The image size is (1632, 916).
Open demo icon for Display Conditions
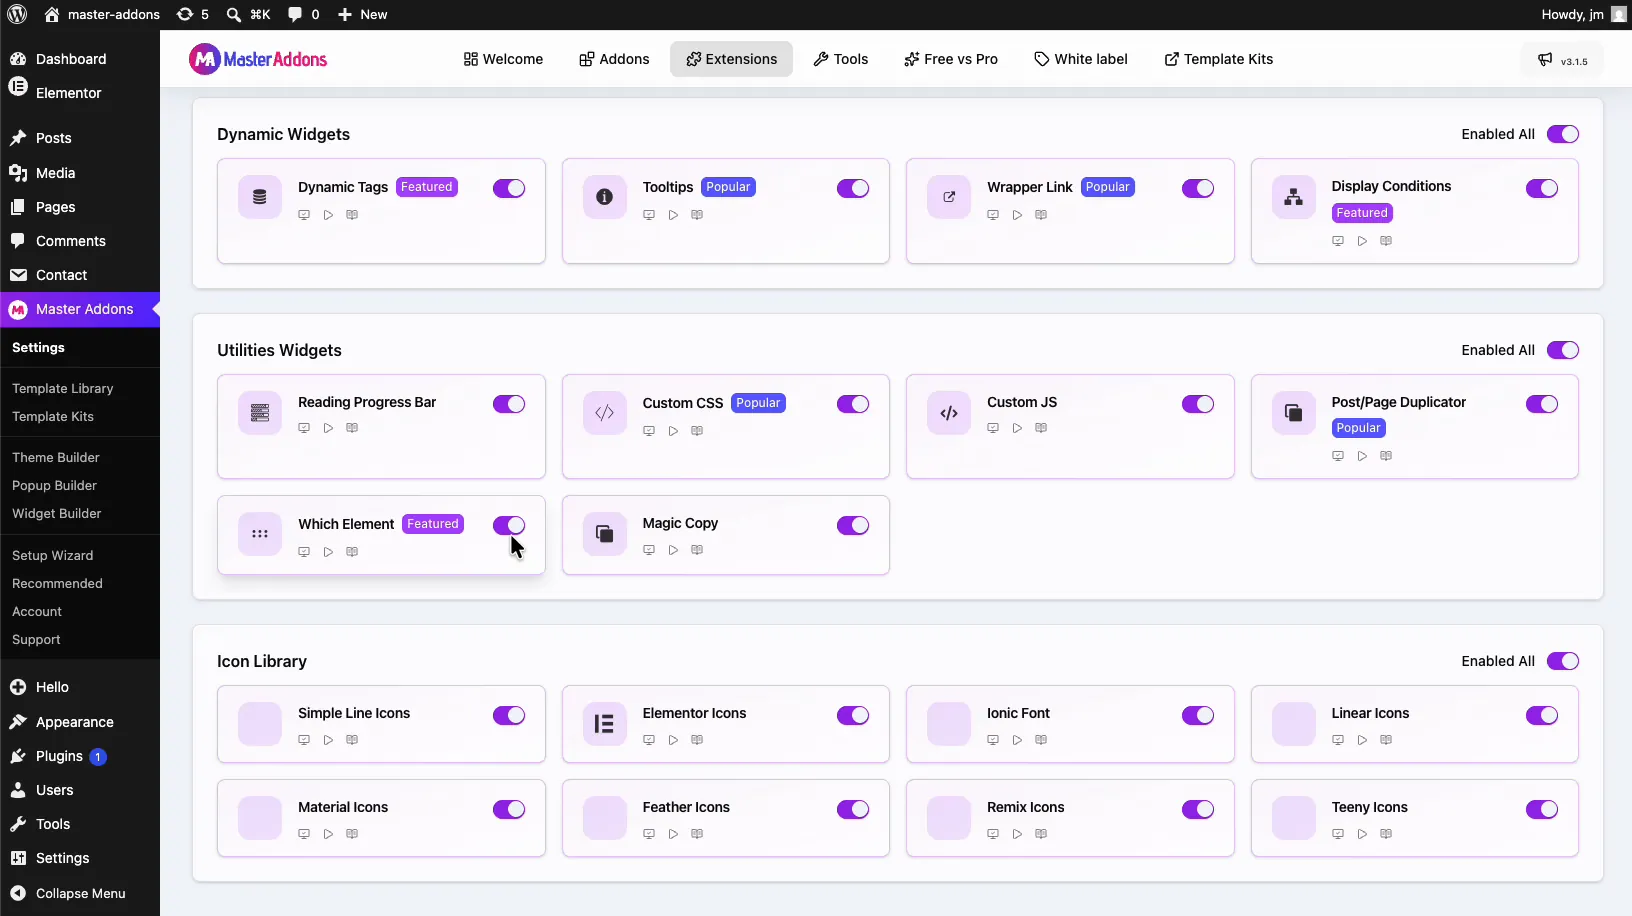coord(1338,241)
